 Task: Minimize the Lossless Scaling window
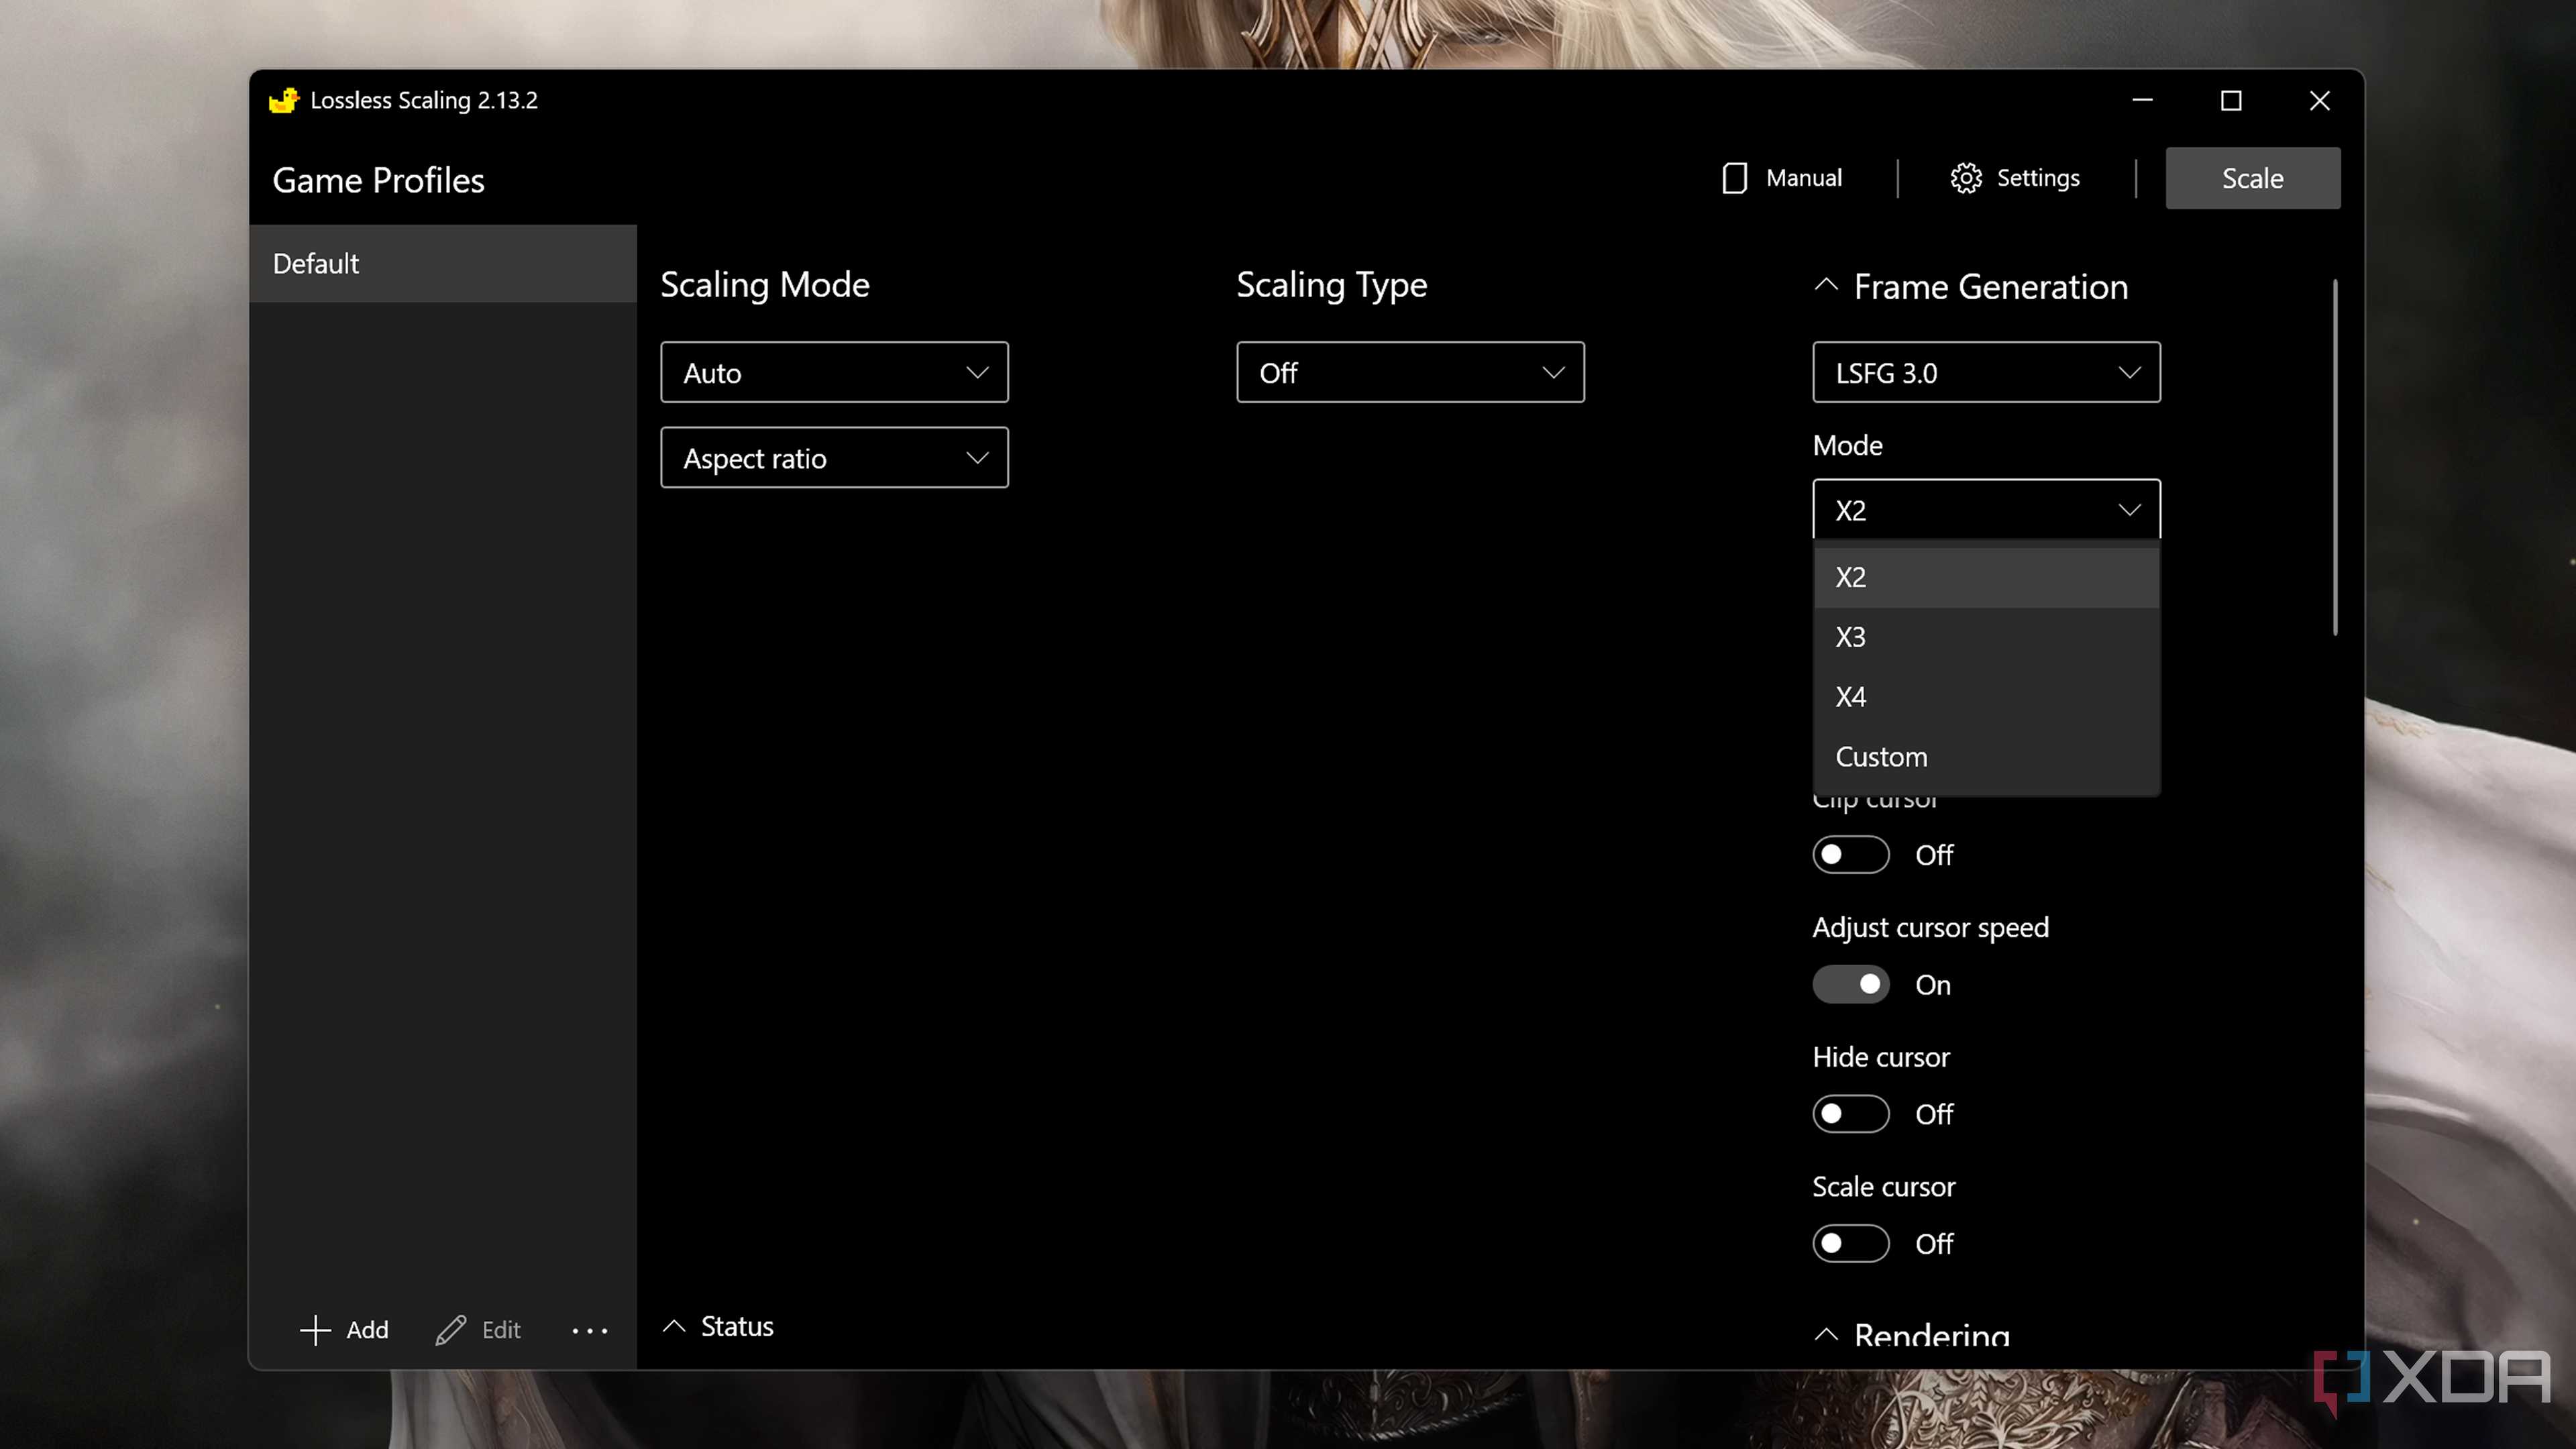click(2142, 100)
